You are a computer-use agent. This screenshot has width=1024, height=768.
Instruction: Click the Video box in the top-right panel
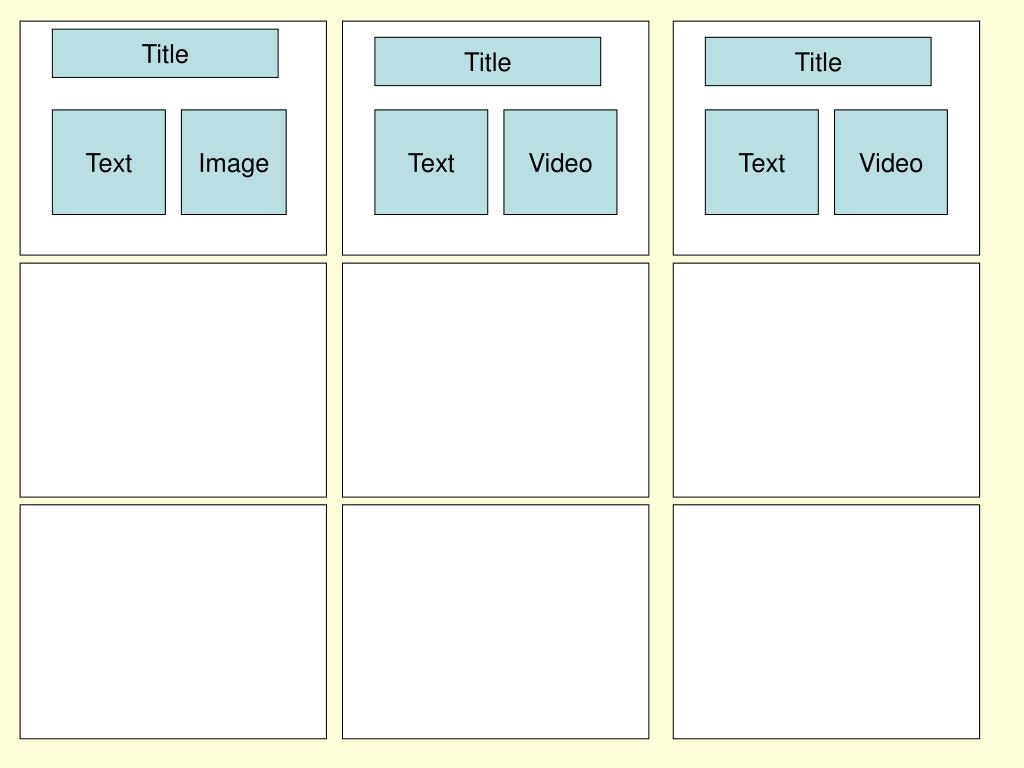point(891,162)
